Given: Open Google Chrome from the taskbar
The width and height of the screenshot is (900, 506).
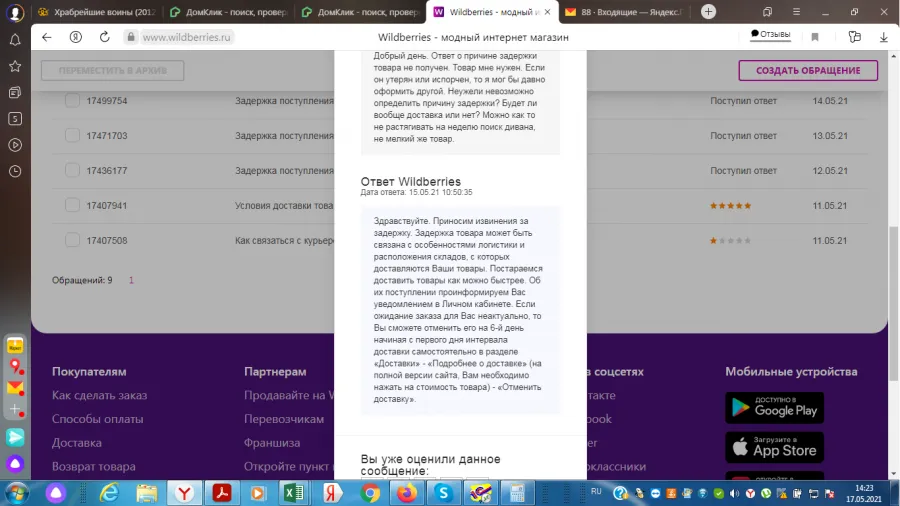Looking at the screenshot, I should coord(370,493).
